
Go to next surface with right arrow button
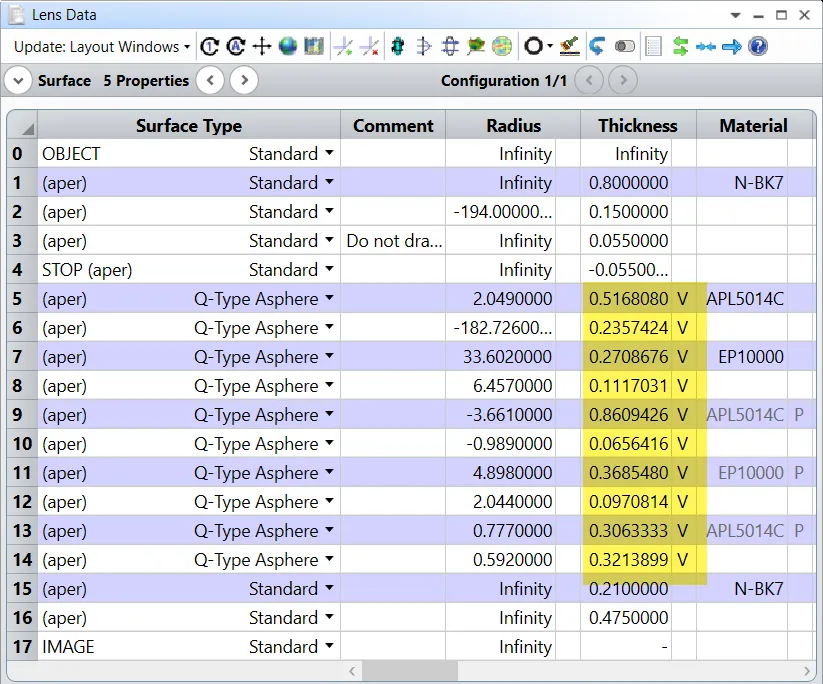[x=243, y=81]
